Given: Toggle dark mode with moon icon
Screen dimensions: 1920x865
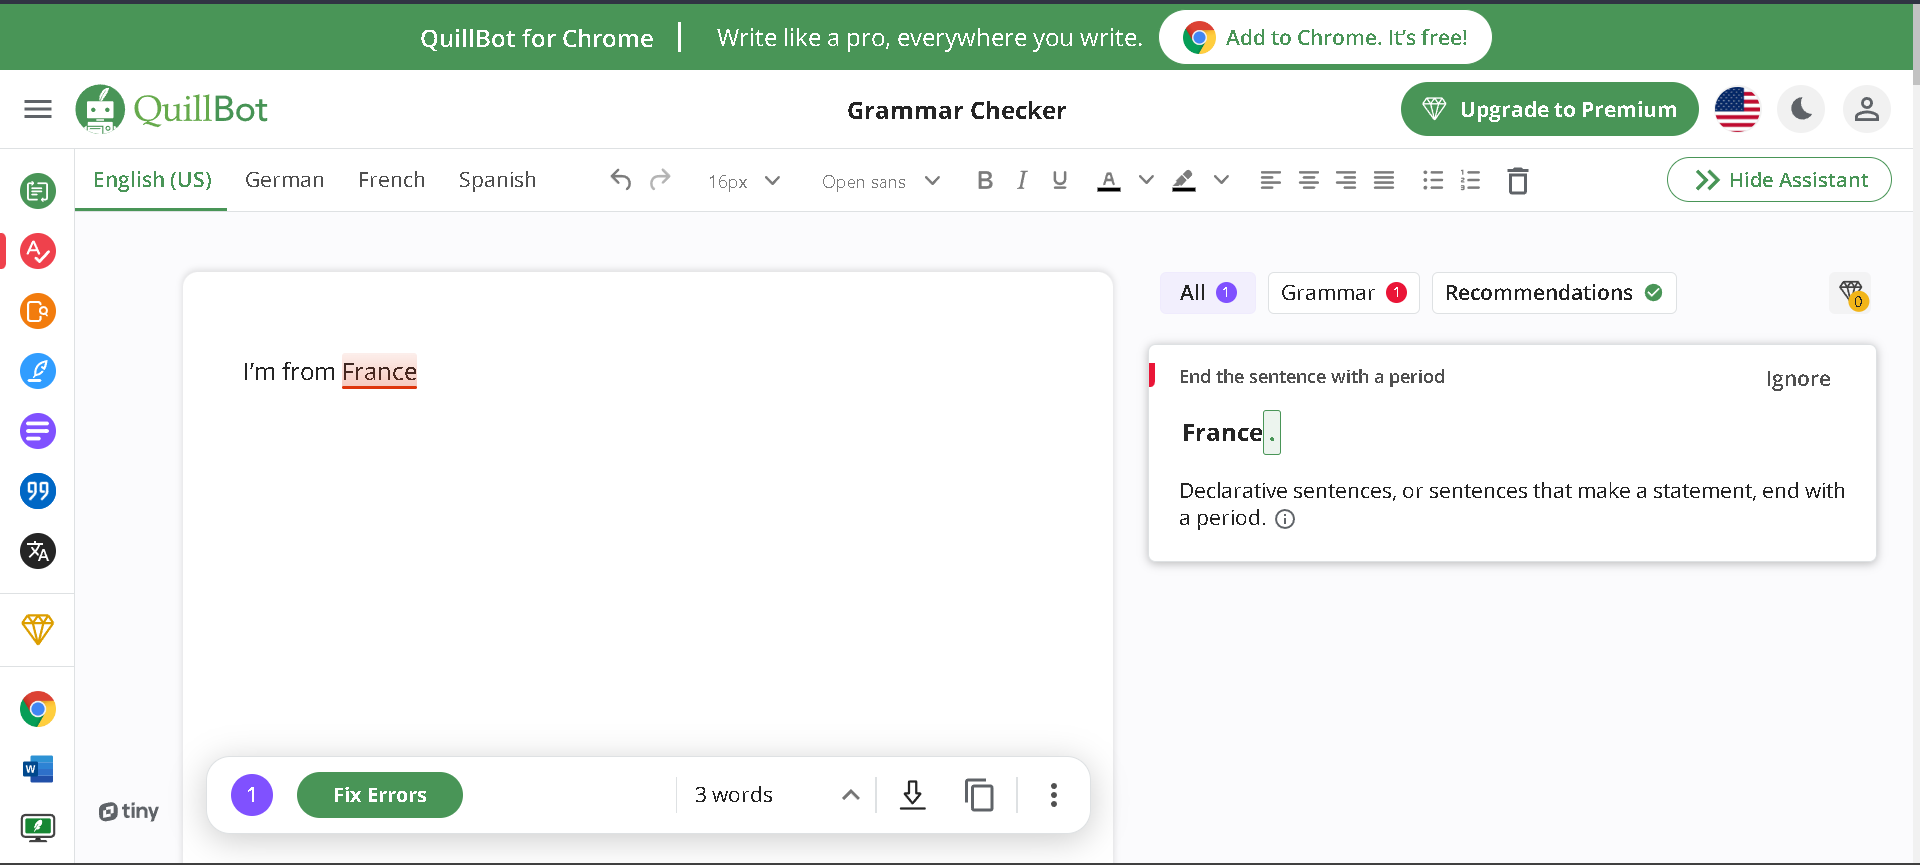Looking at the screenshot, I should click(x=1801, y=109).
